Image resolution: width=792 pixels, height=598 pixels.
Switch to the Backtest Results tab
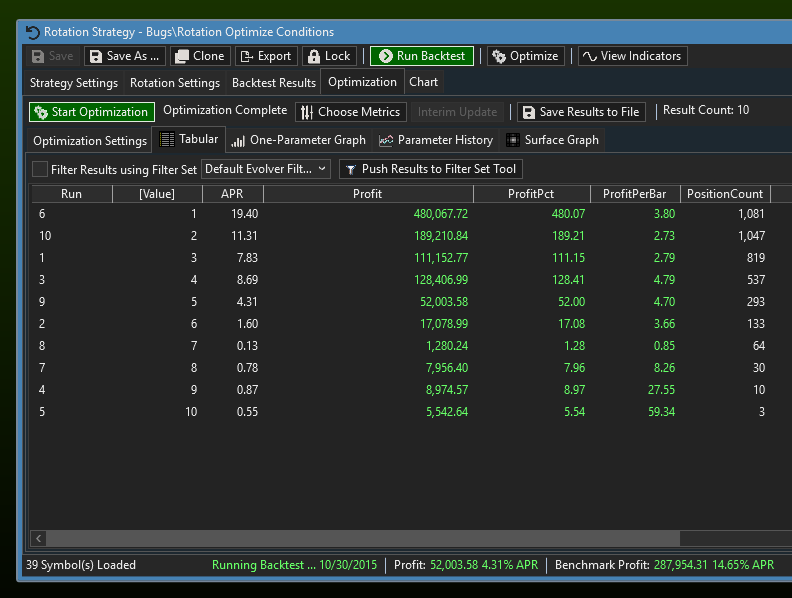coord(273,83)
